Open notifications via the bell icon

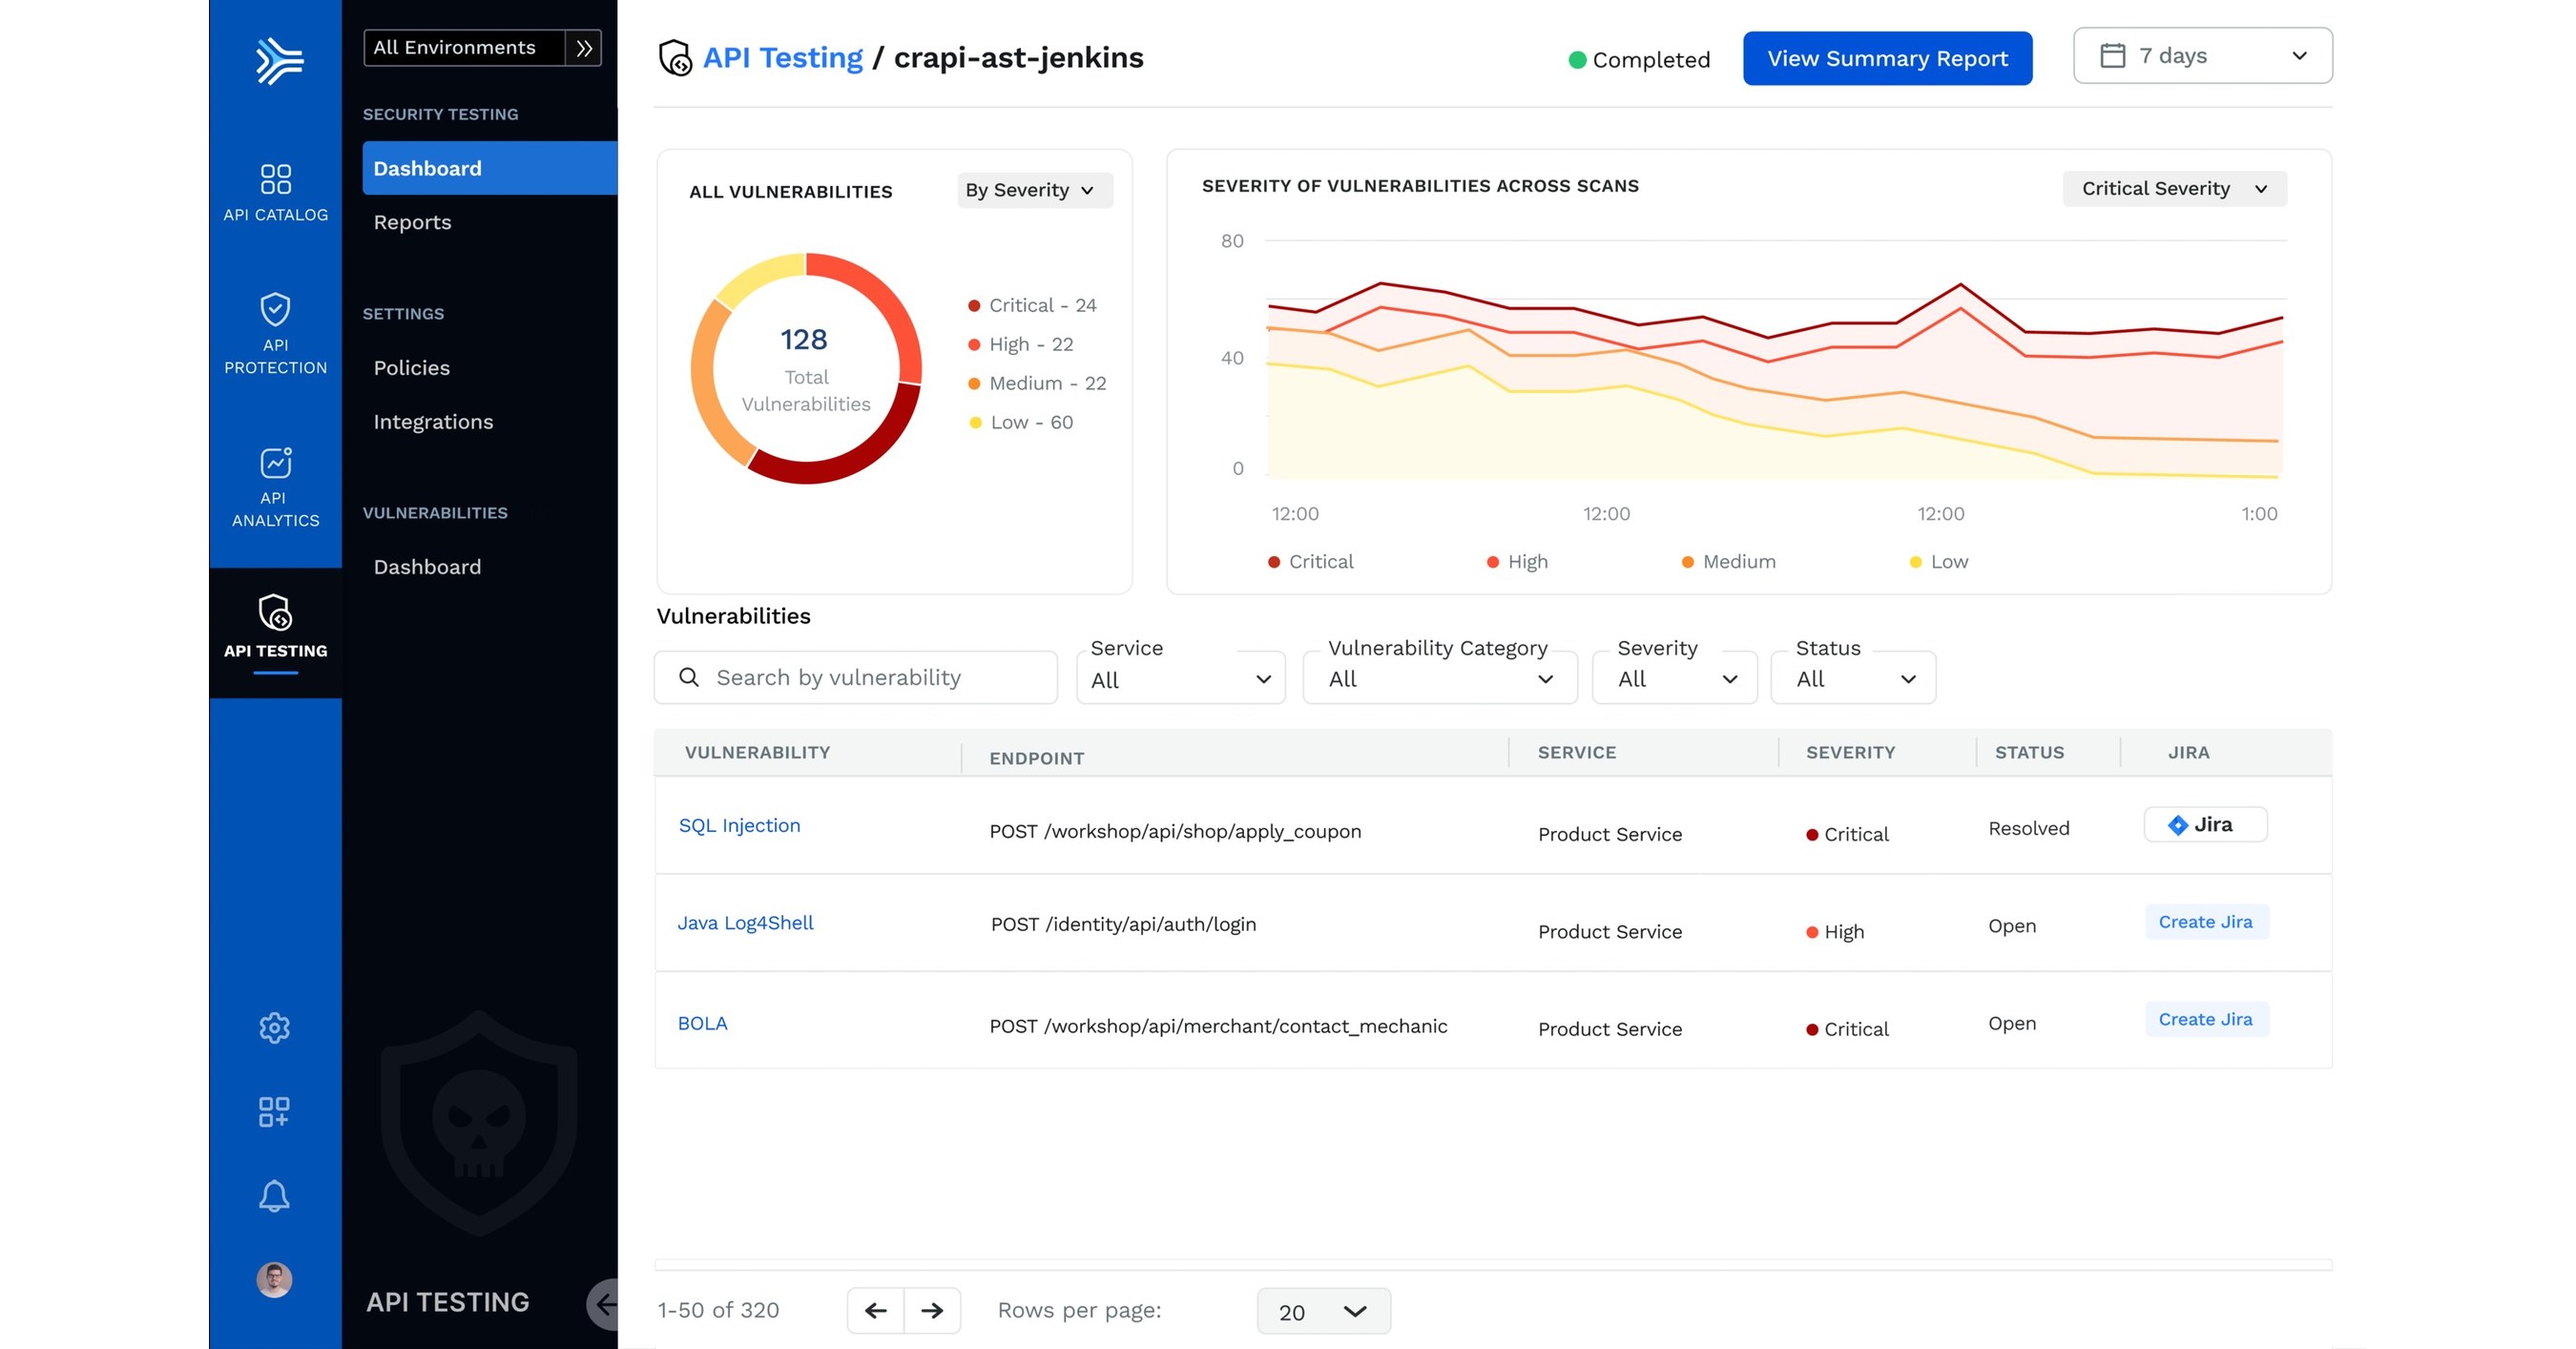[x=273, y=1195]
